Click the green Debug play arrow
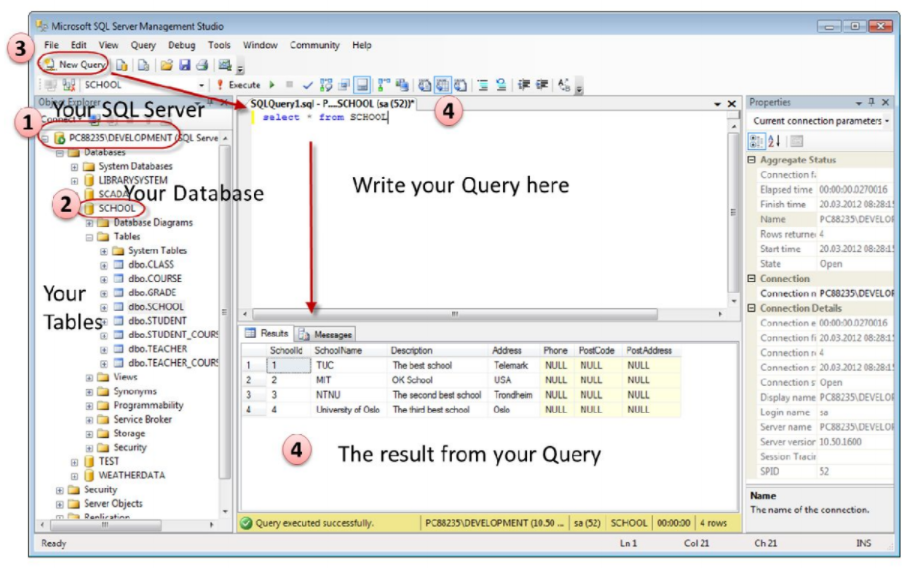918x568 pixels. point(272,85)
